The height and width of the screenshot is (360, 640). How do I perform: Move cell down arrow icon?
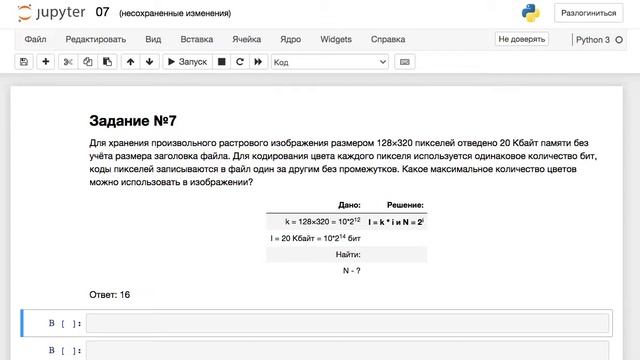(x=149, y=62)
